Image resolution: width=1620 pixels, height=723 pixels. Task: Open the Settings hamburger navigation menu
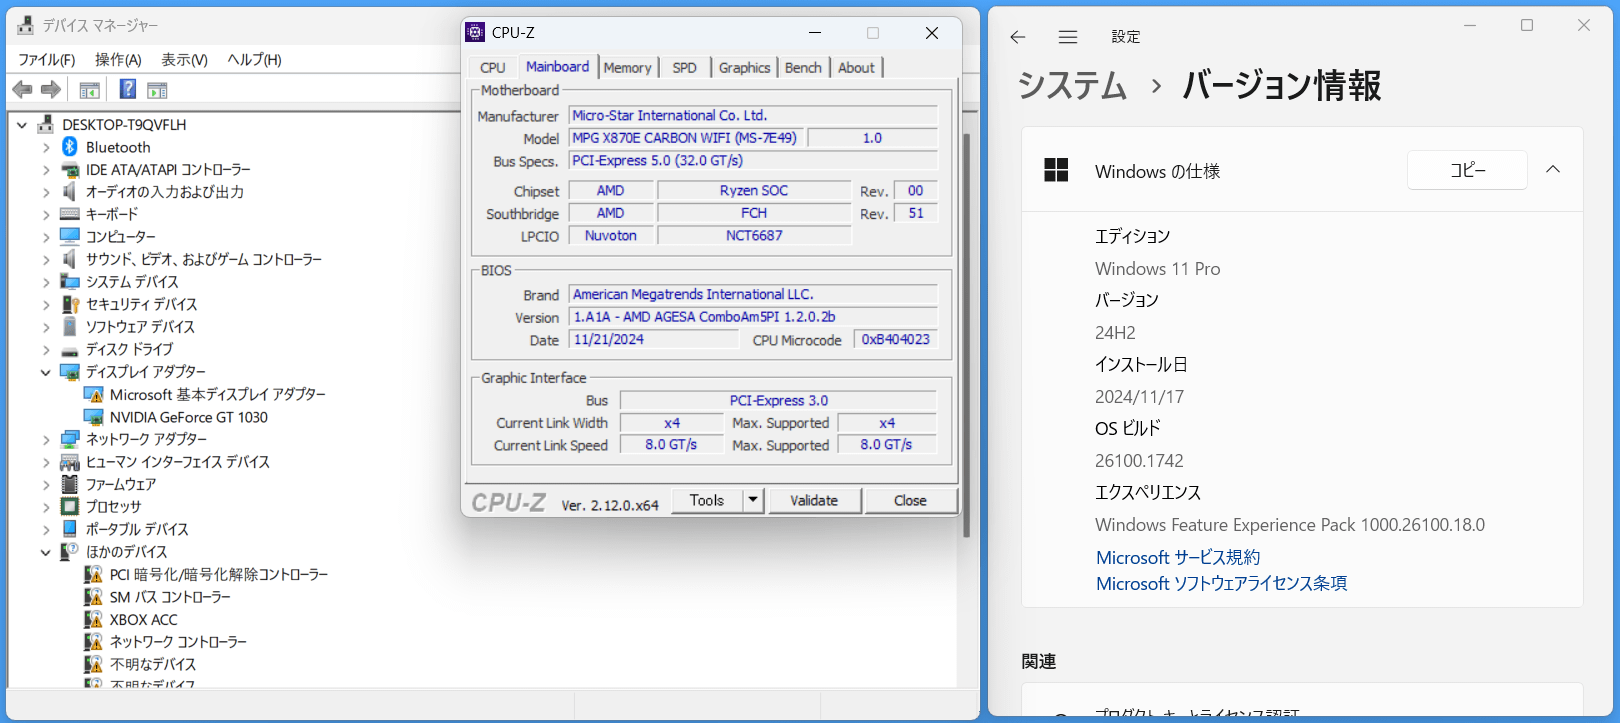pyautogui.click(x=1068, y=37)
